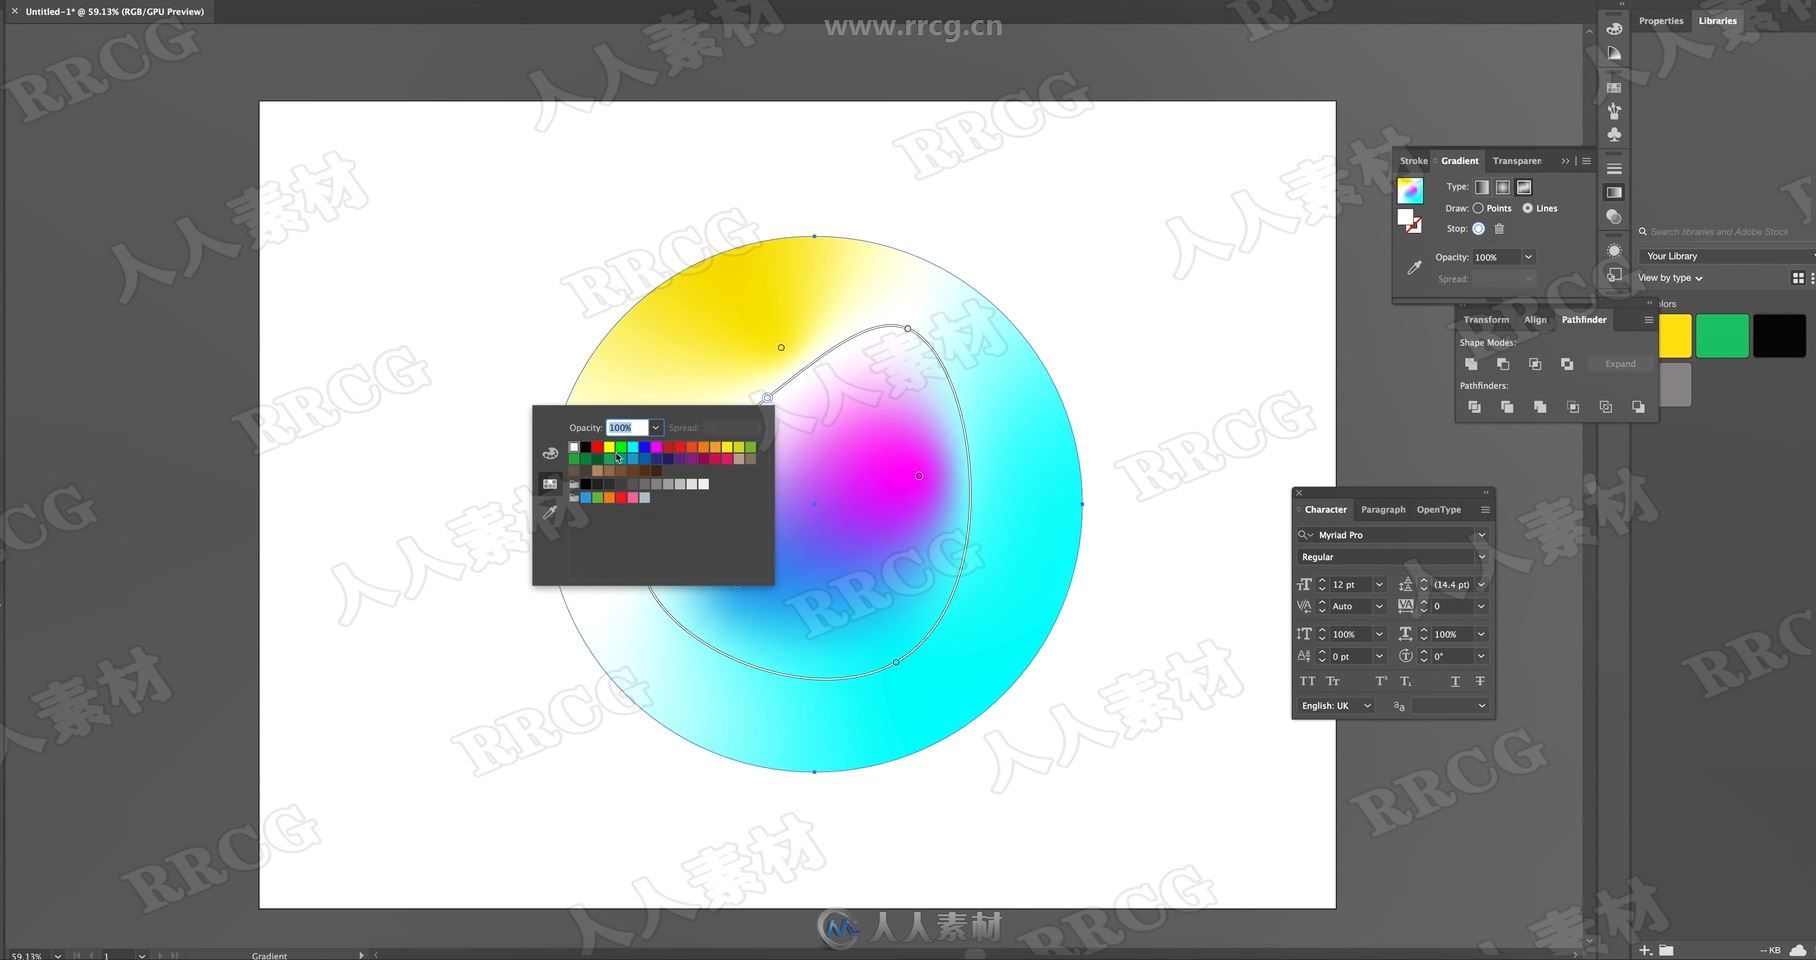This screenshot has height=960, width=1816.
Task: Open the Character panel flyout menu
Action: [x=1485, y=510]
